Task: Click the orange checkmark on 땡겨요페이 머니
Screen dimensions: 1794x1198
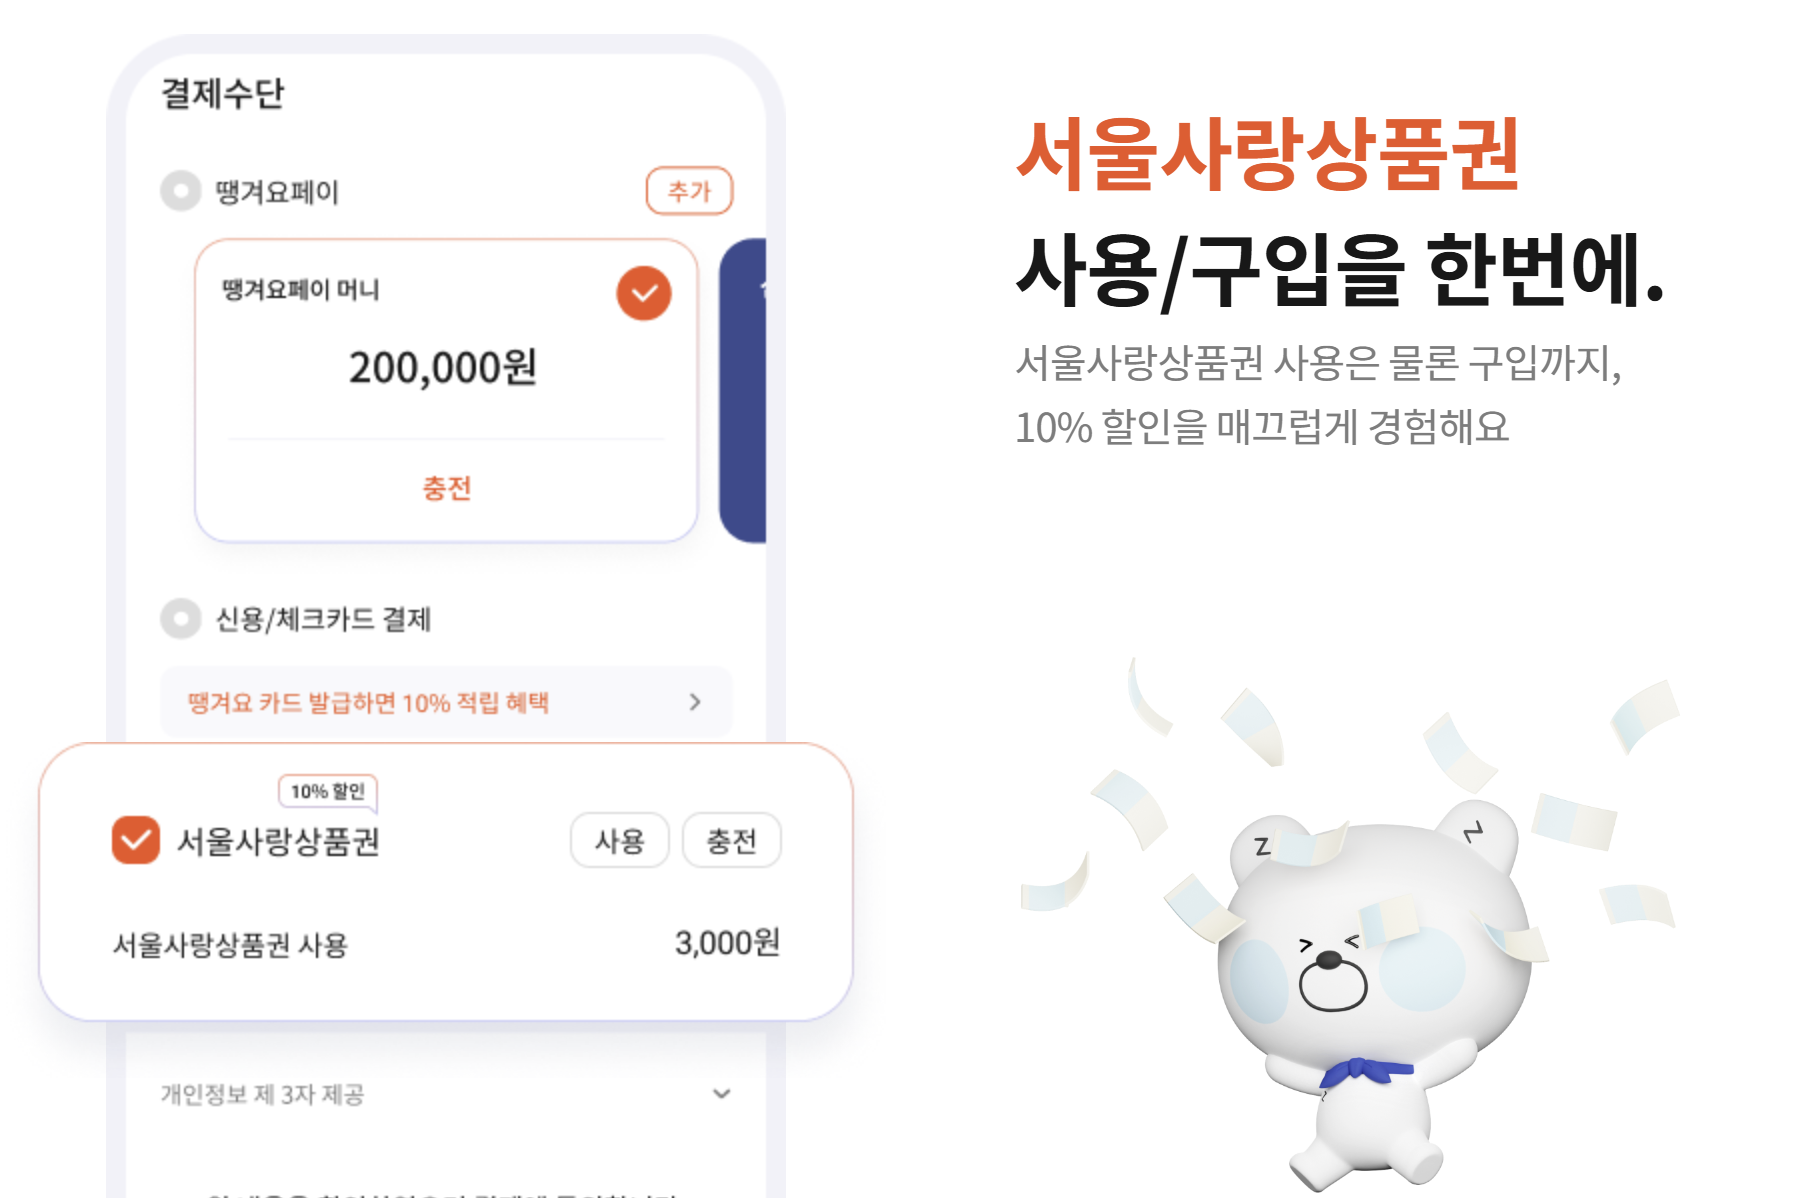Action: [x=644, y=293]
